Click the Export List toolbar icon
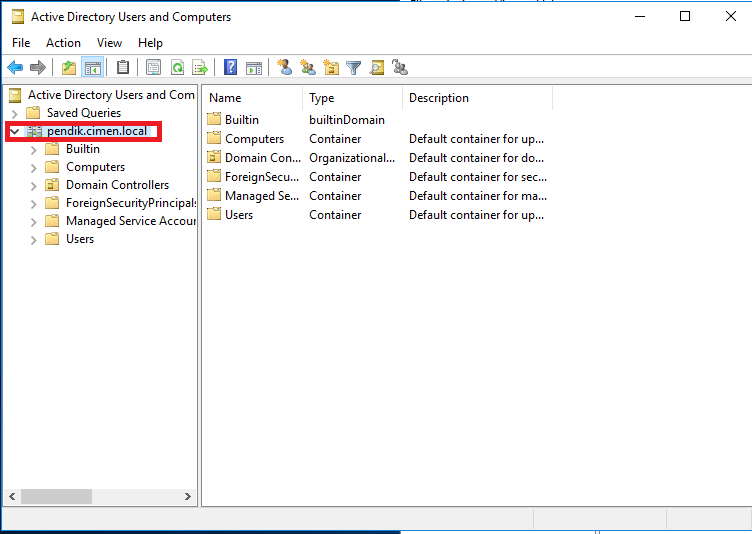Image resolution: width=752 pixels, height=534 pixels. [x=200, y=68]
